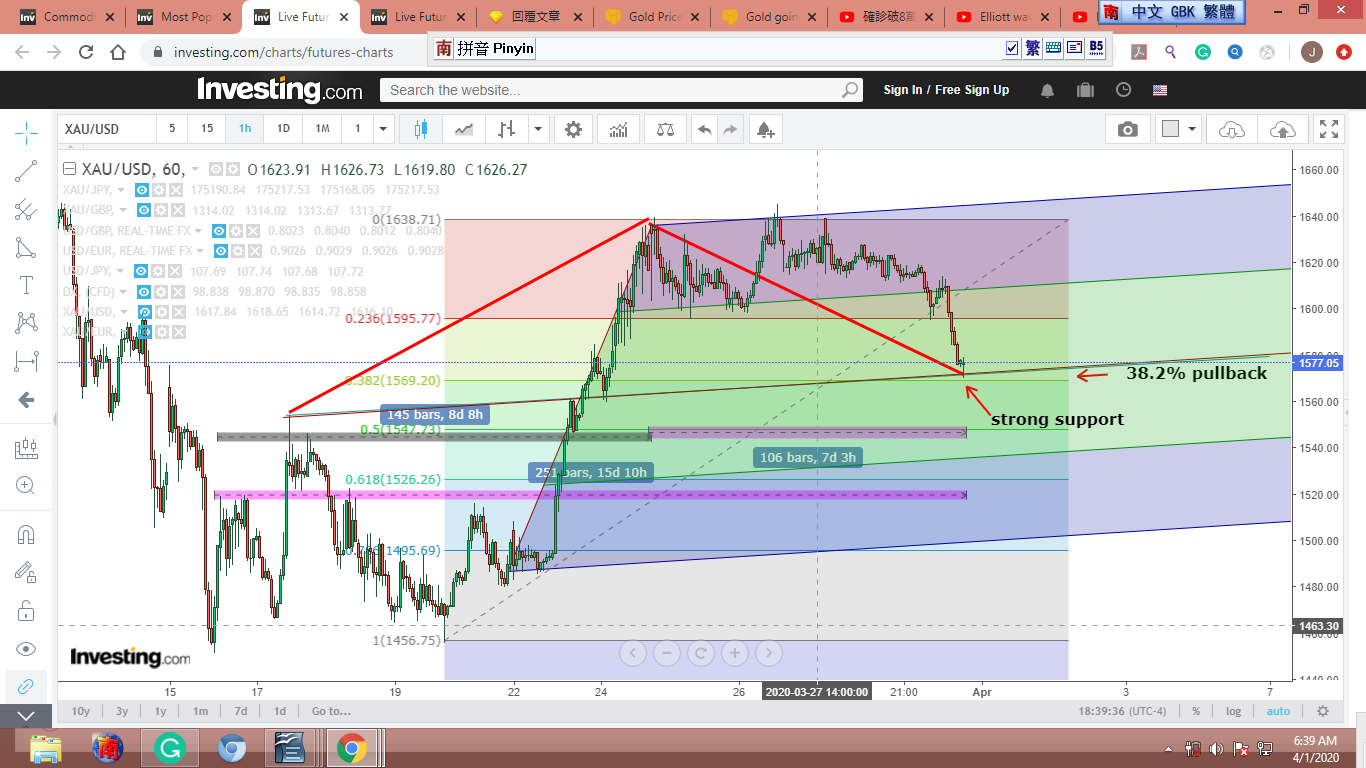
Task: Open the portfolio briefcase icon
Action: pyautogui.click(x=1085, y=90)
